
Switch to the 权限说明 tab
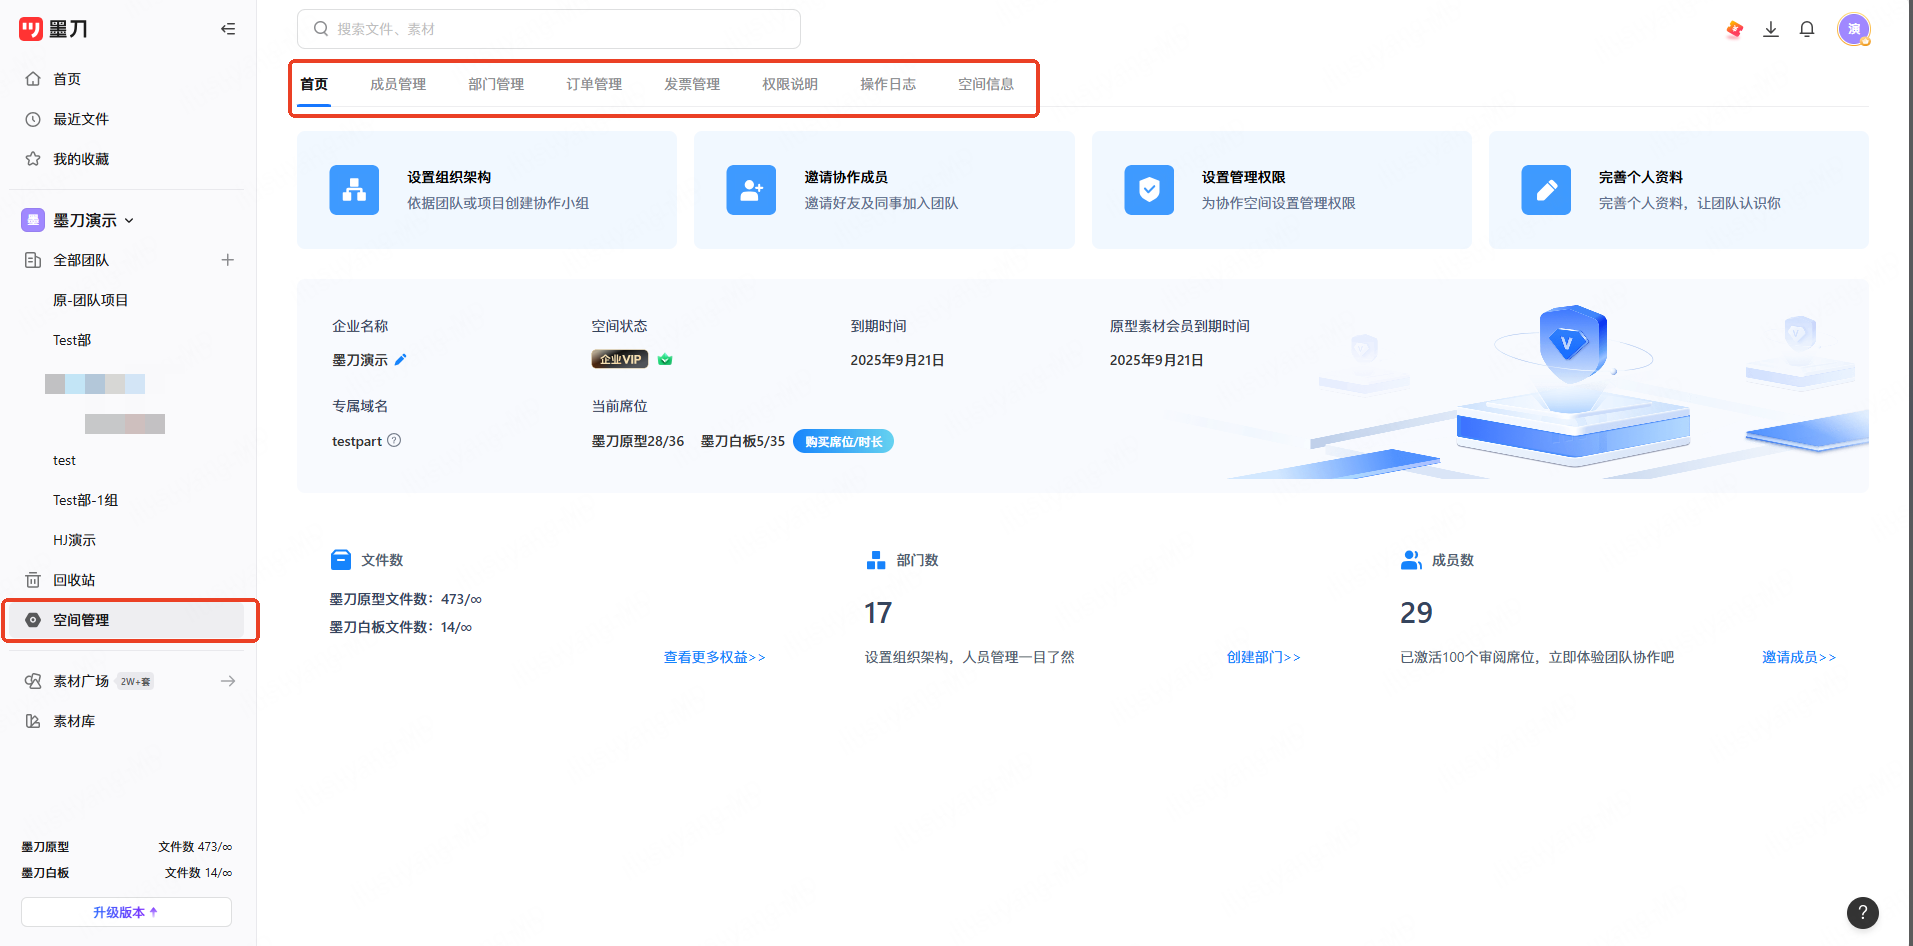(790, 84)
